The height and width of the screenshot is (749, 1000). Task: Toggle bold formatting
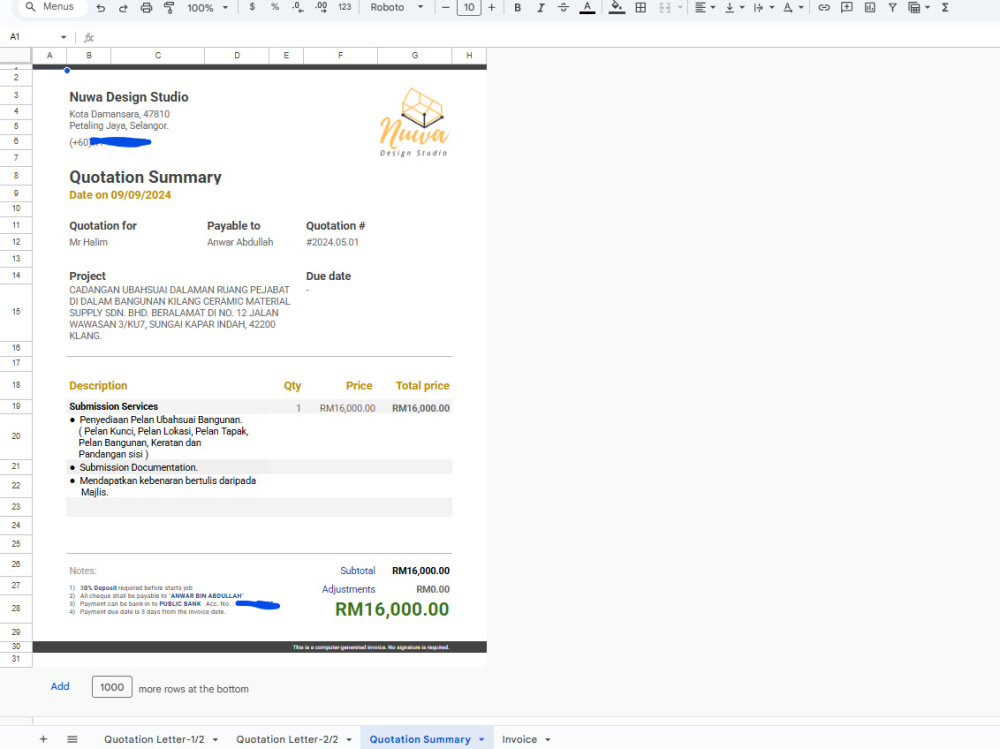tap(518, 8)
